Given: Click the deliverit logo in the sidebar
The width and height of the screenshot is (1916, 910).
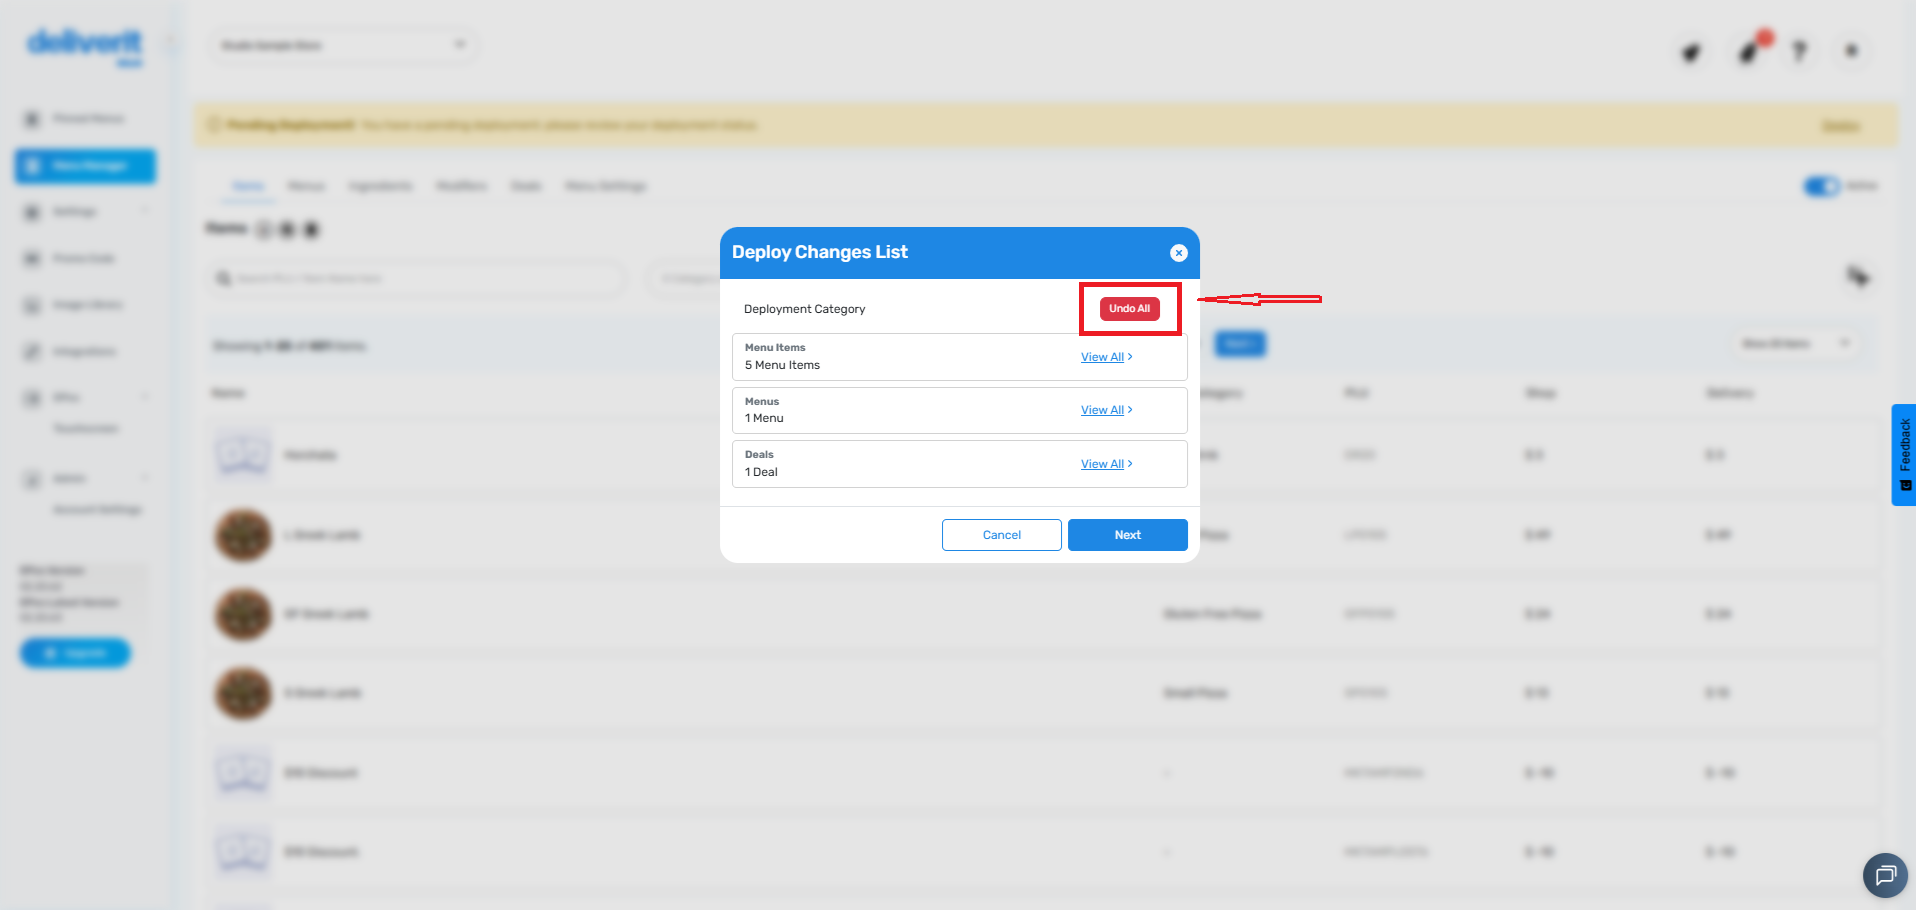Looking at the screenshot, I should pyautogui.click(x=84, y=45).
